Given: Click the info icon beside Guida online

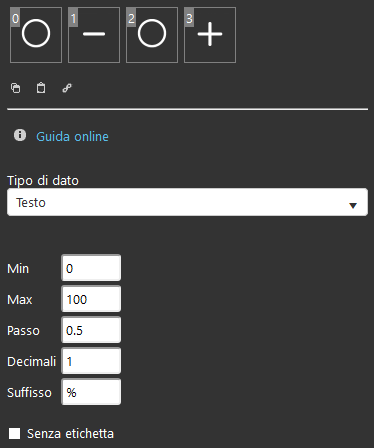Looking at the screenshot, I should 20,135.
